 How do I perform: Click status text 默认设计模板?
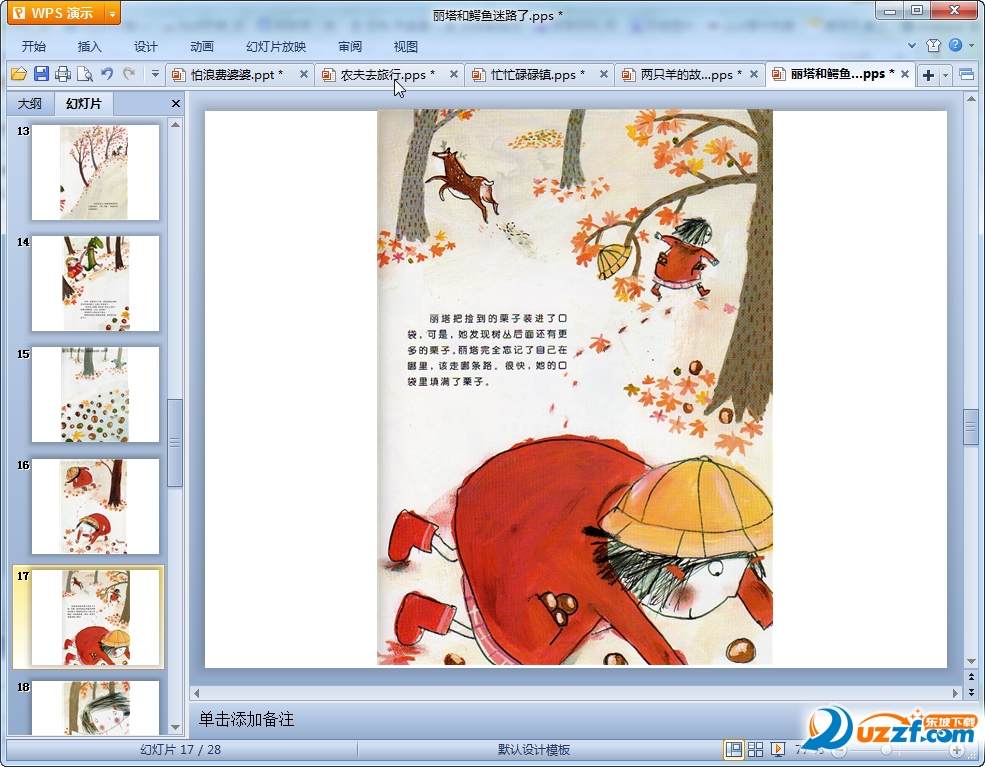tap(534, 749)
